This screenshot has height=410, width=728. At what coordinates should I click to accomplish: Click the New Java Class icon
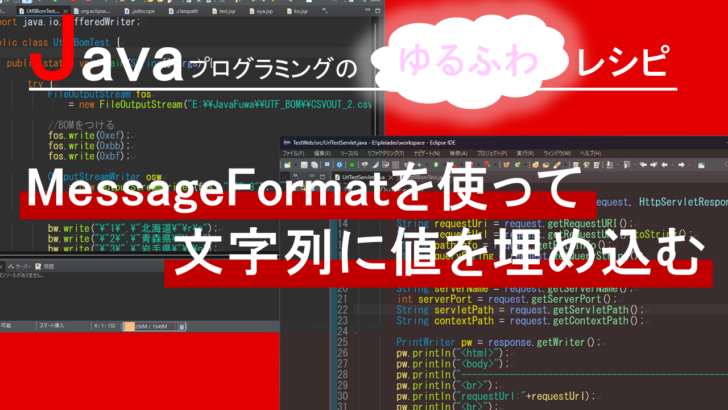518,165
